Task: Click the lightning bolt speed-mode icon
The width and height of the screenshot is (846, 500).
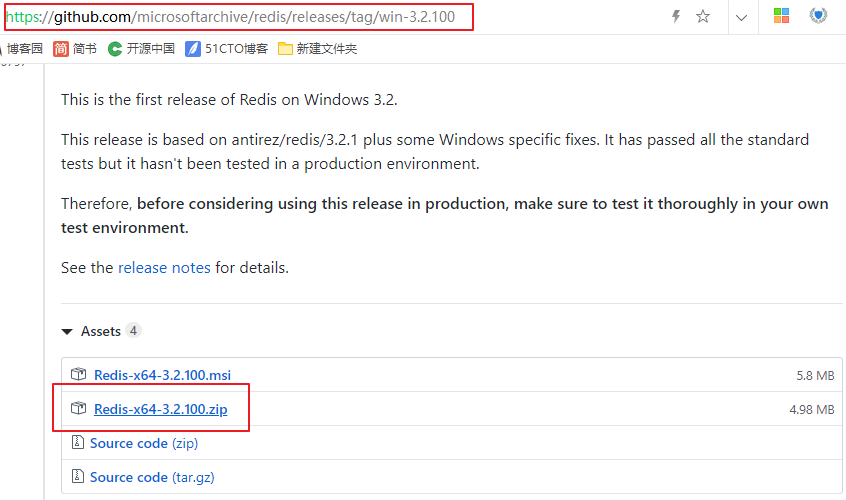Action: [676, 16]
